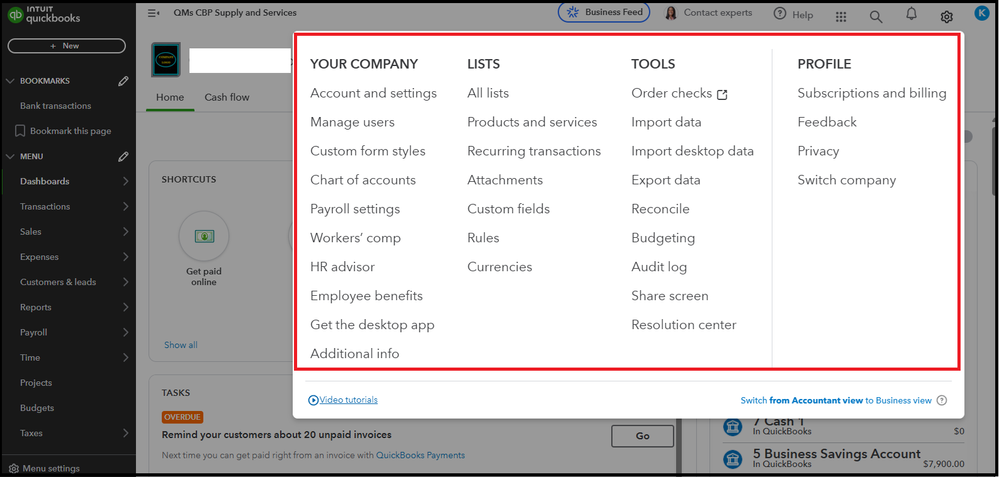Expand the Customers & leads submenu arrow
The image size is (999, 477).
[x=126, y=282]
